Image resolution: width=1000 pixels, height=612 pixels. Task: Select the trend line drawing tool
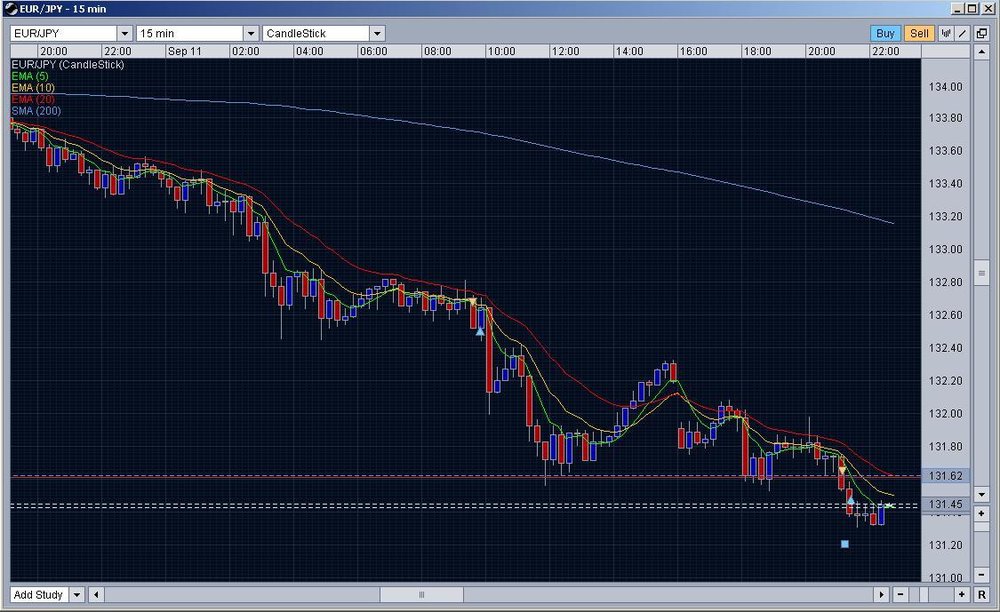(963, 33)
